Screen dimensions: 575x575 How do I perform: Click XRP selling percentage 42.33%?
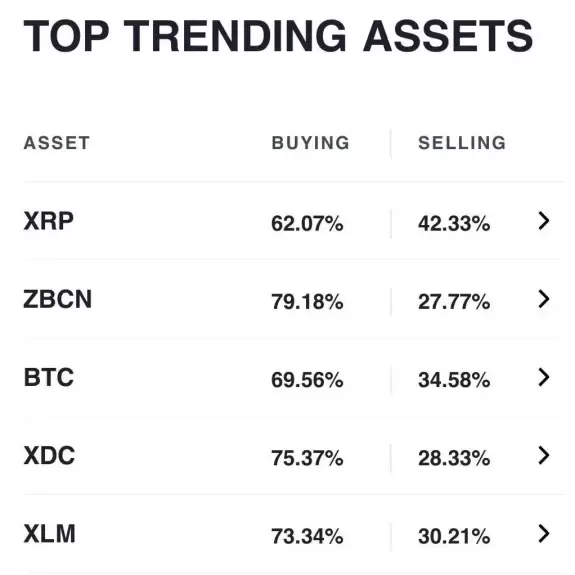point(454,223)
